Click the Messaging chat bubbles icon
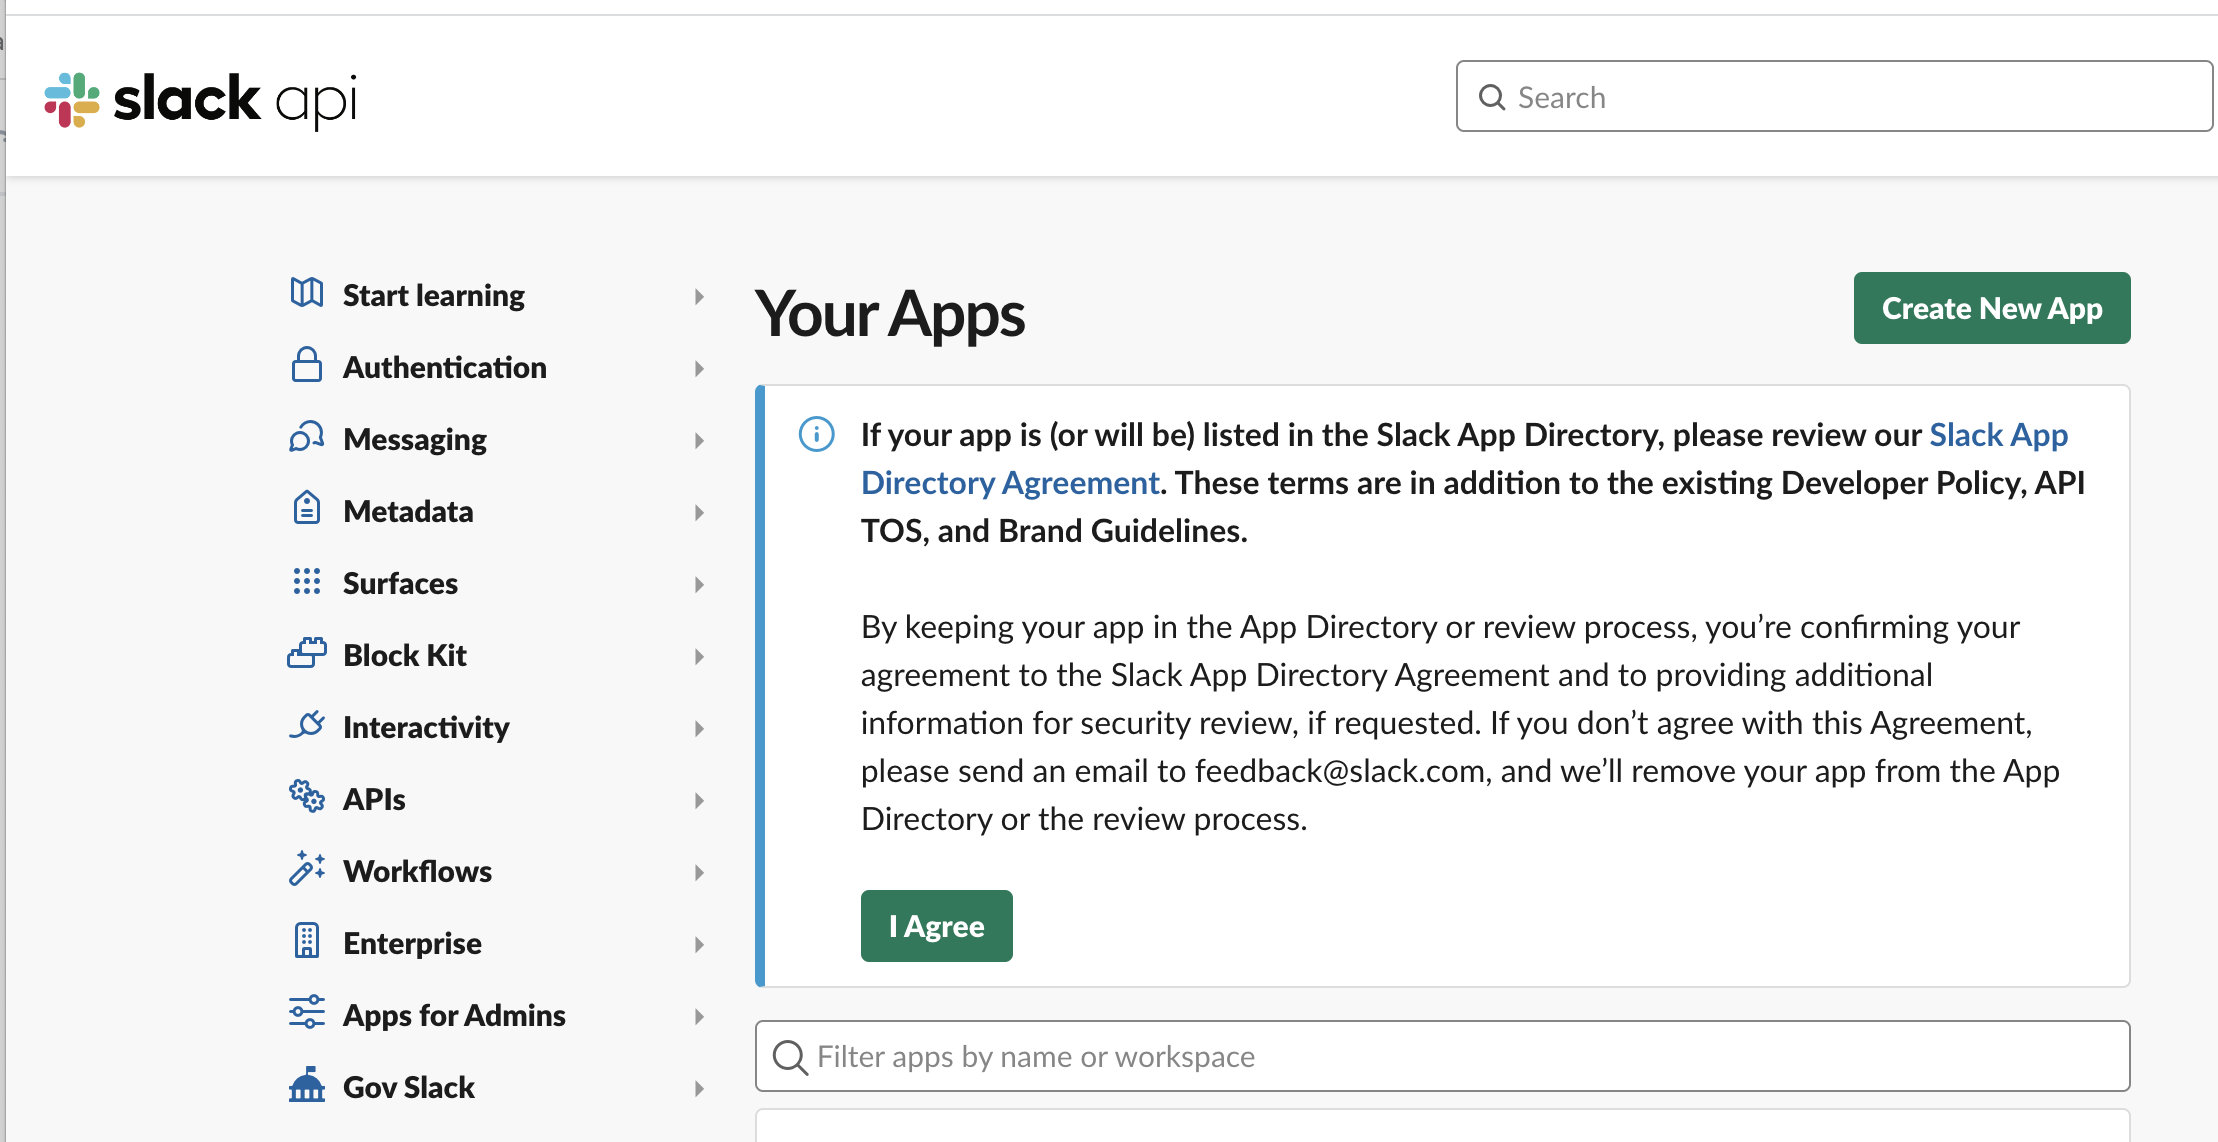Screen dimensions: 2218x1142 [x=307, y=437]
